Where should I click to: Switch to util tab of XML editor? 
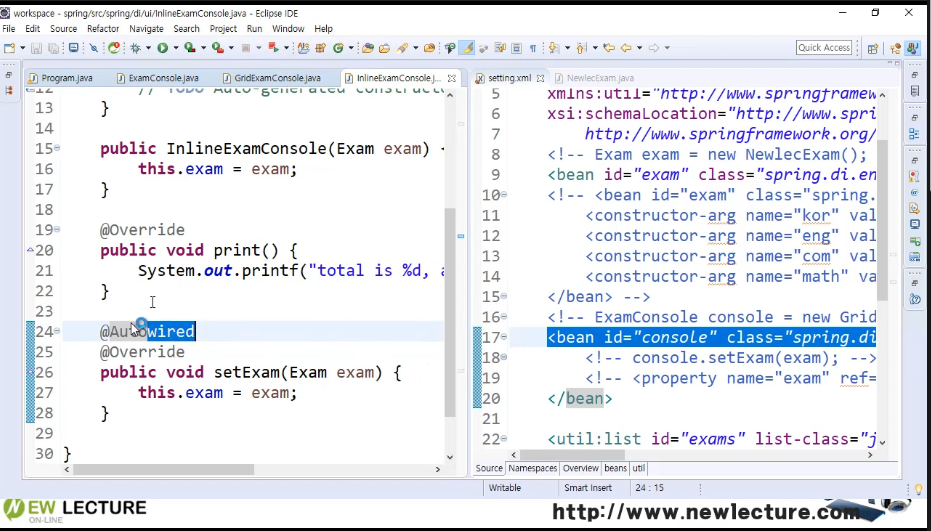tap(638, 468)
